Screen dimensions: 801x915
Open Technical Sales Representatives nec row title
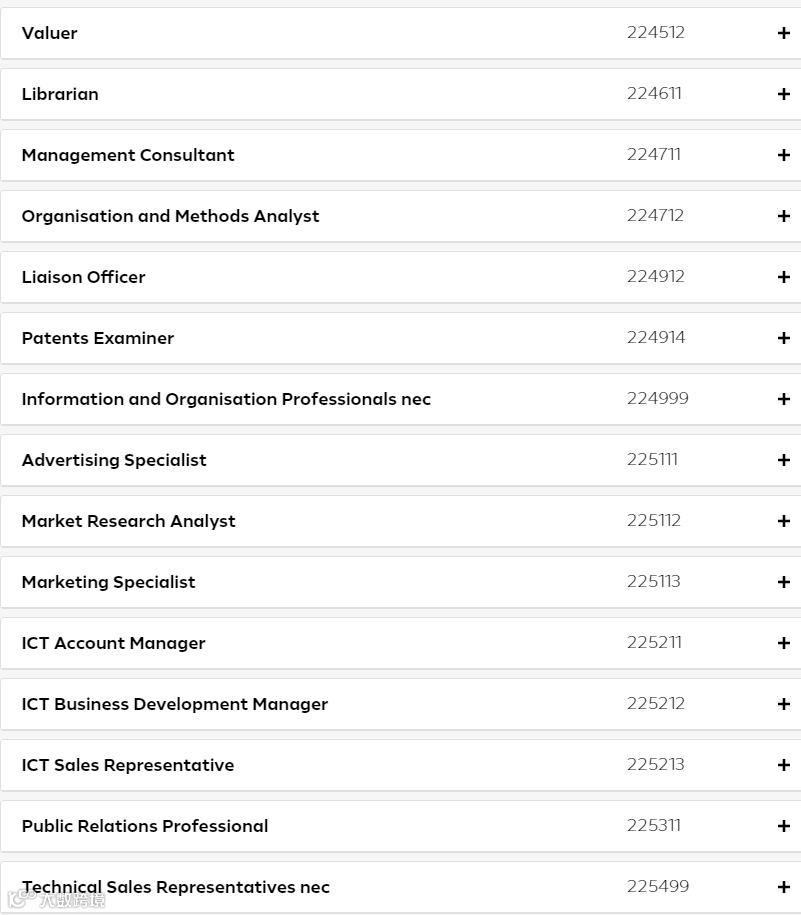point(176,887)
